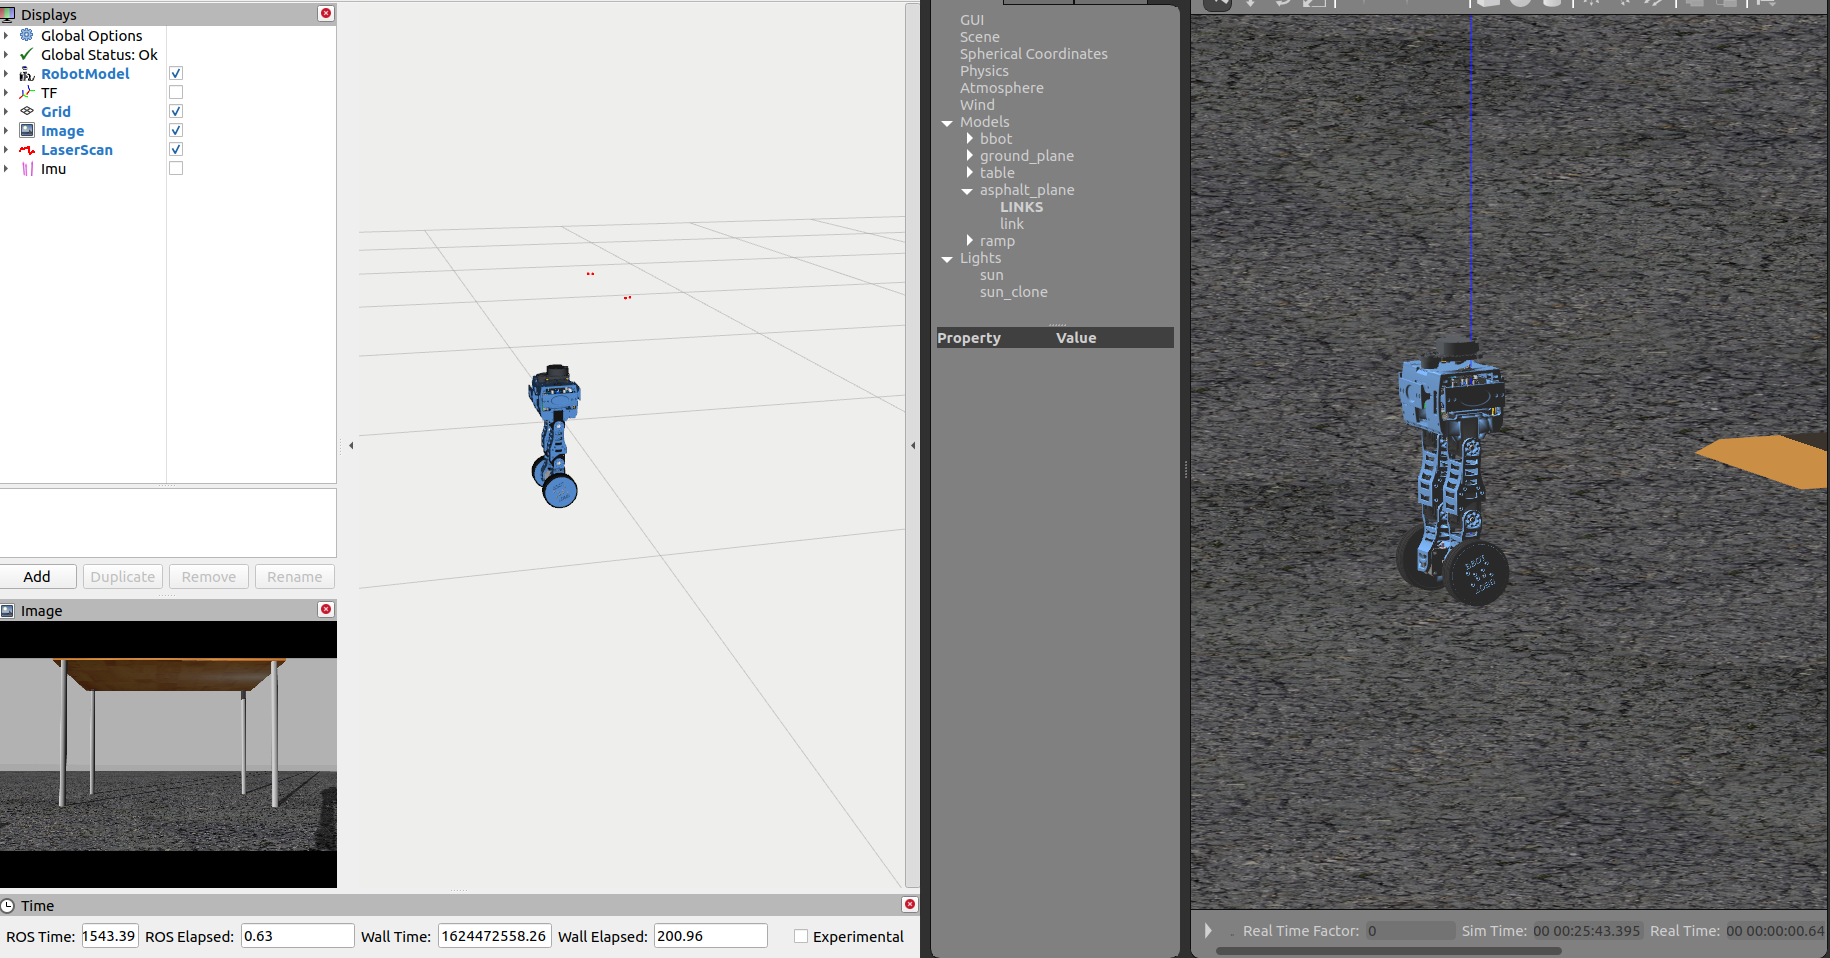Disable the LaserScan display checkbox

176,150
